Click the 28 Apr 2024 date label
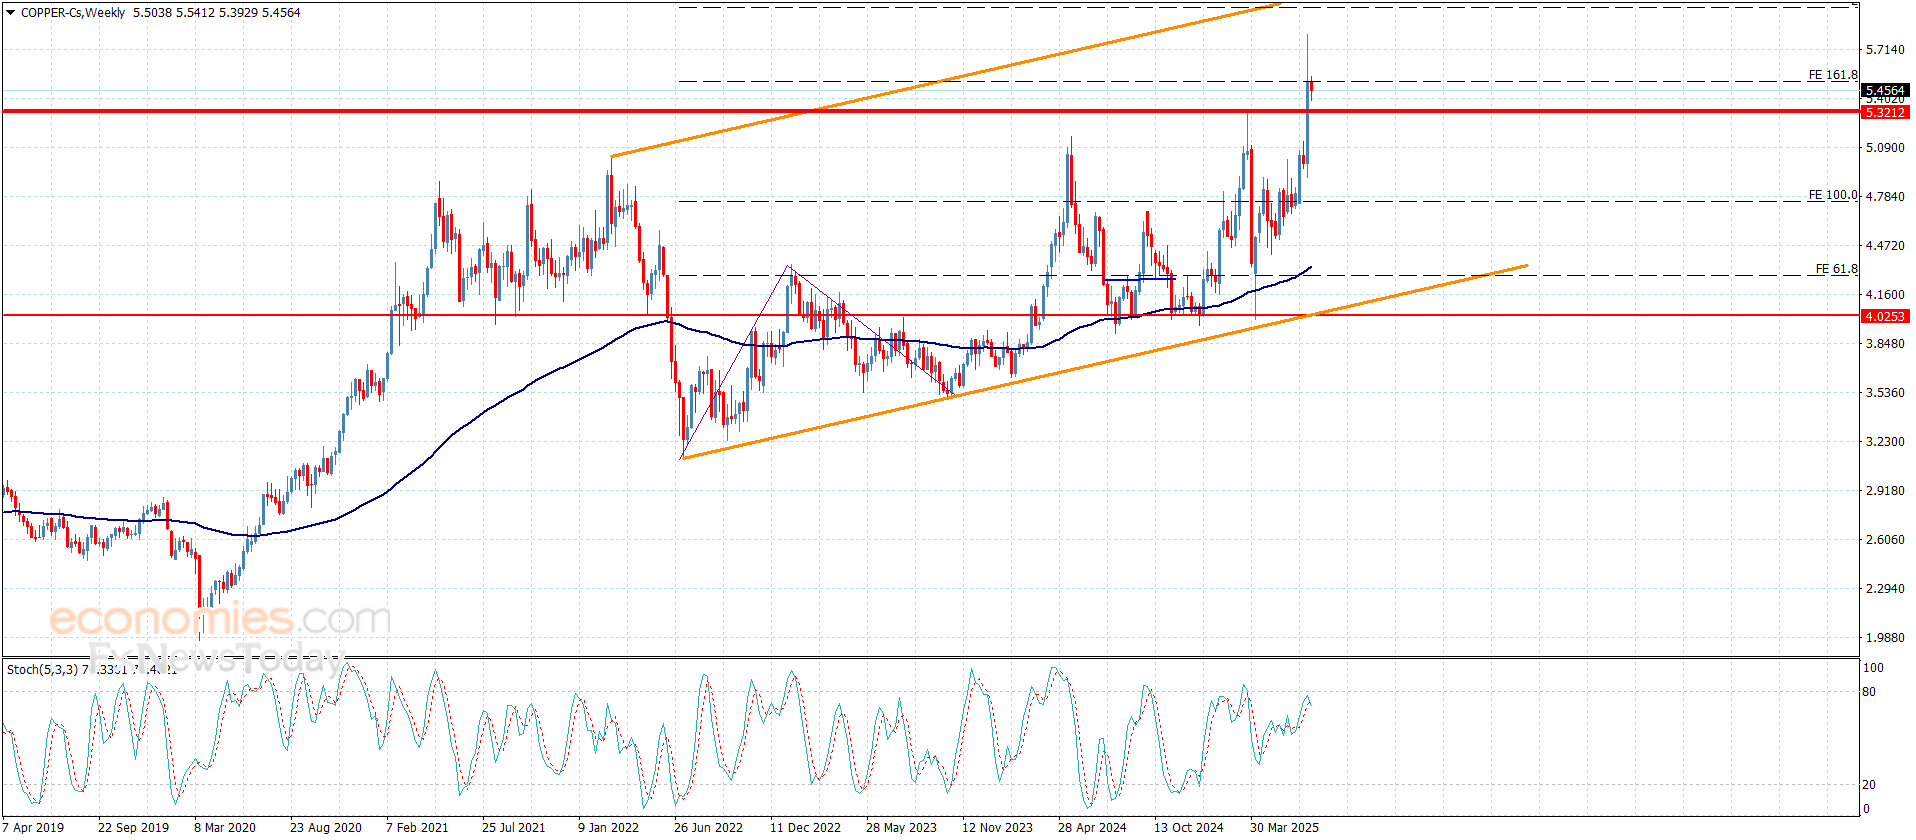The image size is (1916, 840). coord(1092,827)
